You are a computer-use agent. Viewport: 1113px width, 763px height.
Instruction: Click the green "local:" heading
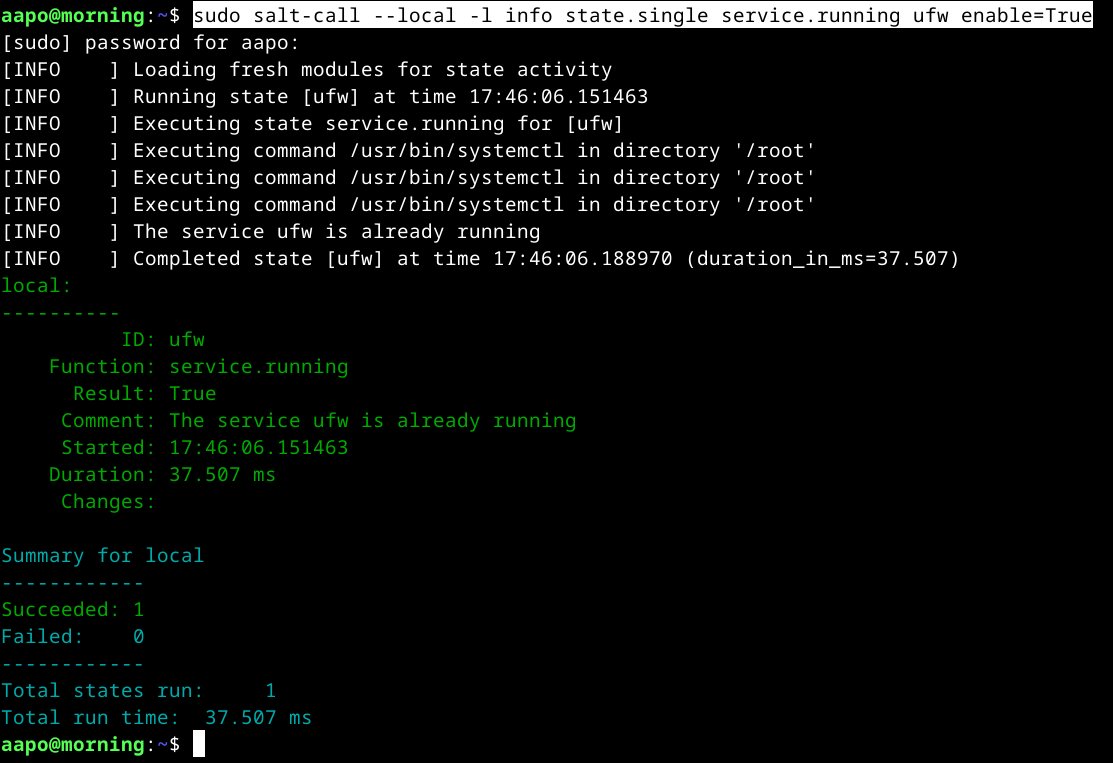click(x=37, y=286)
